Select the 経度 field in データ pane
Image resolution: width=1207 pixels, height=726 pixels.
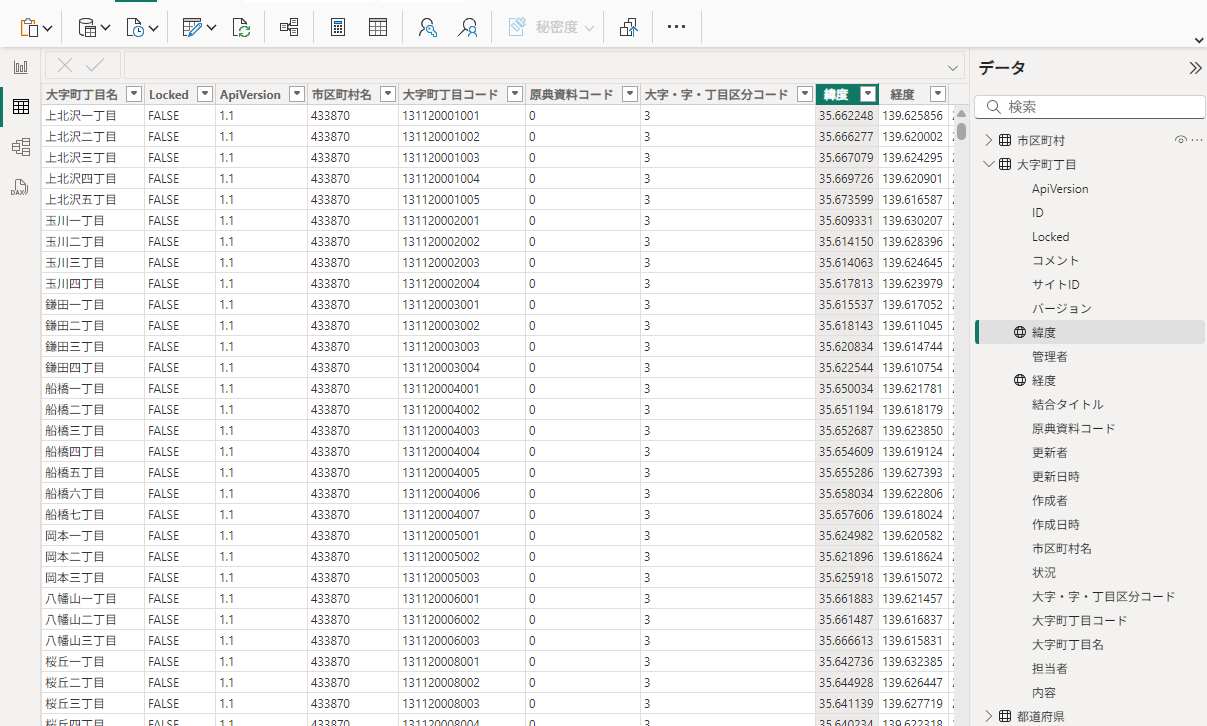pos(1044,380)
